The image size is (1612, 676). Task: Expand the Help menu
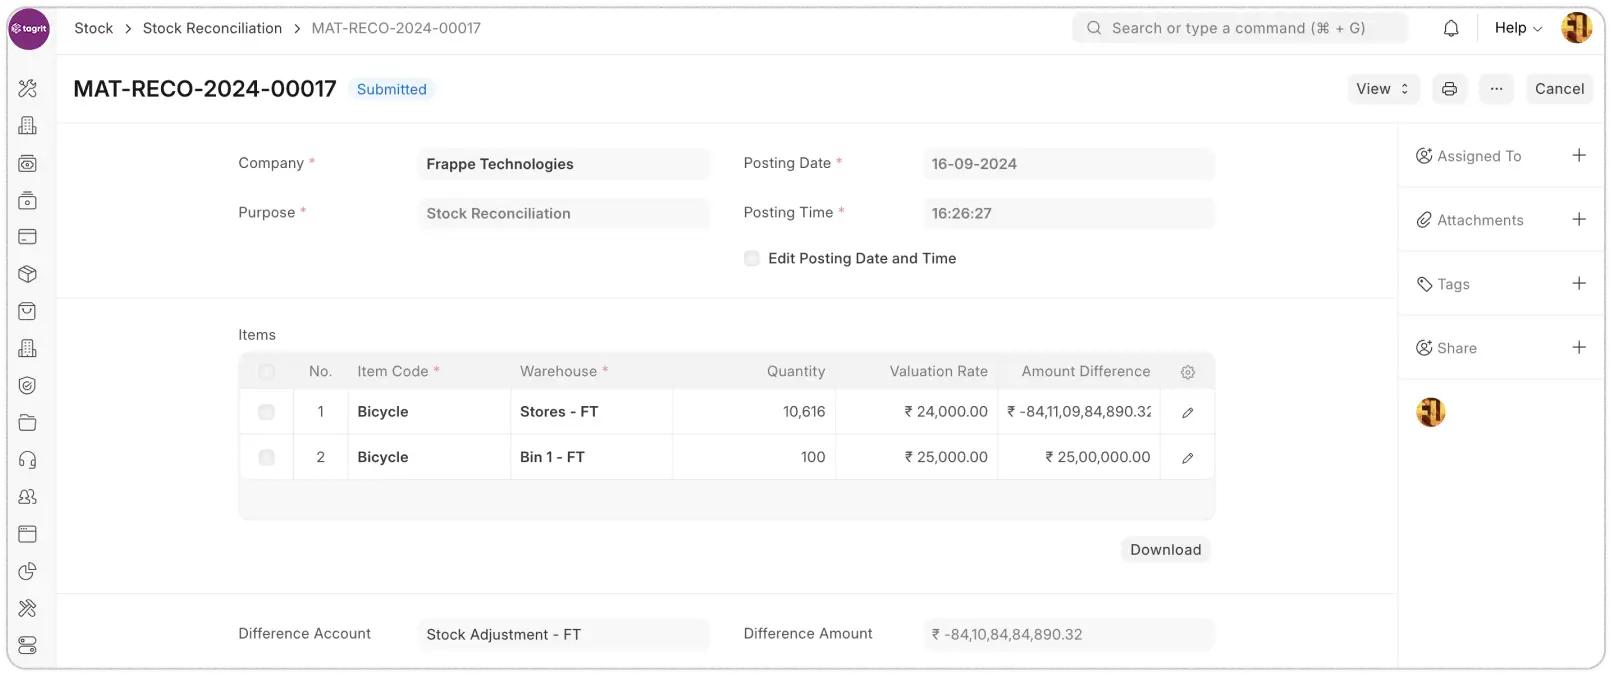point(1517,28)
